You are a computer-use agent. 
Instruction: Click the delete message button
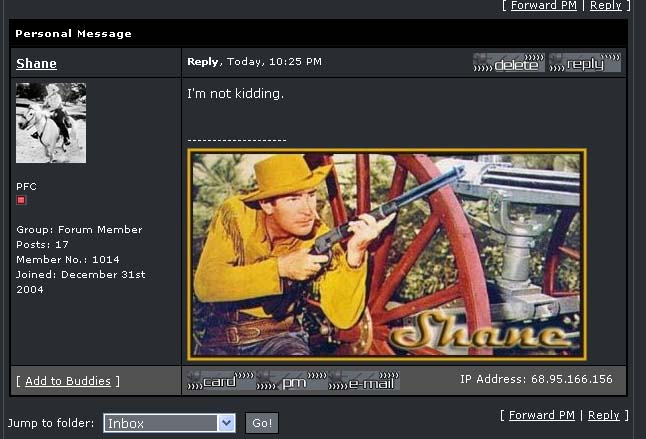508,63
